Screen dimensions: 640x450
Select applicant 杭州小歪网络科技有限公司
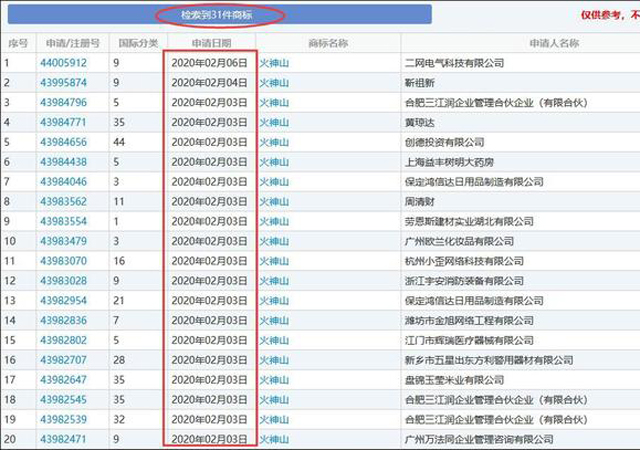[464, 261]
